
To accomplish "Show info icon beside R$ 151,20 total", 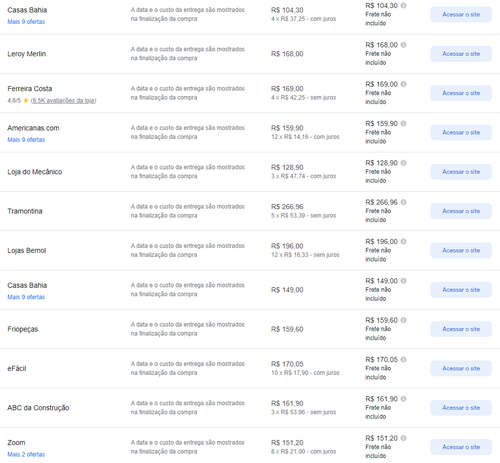I will 403,438.
